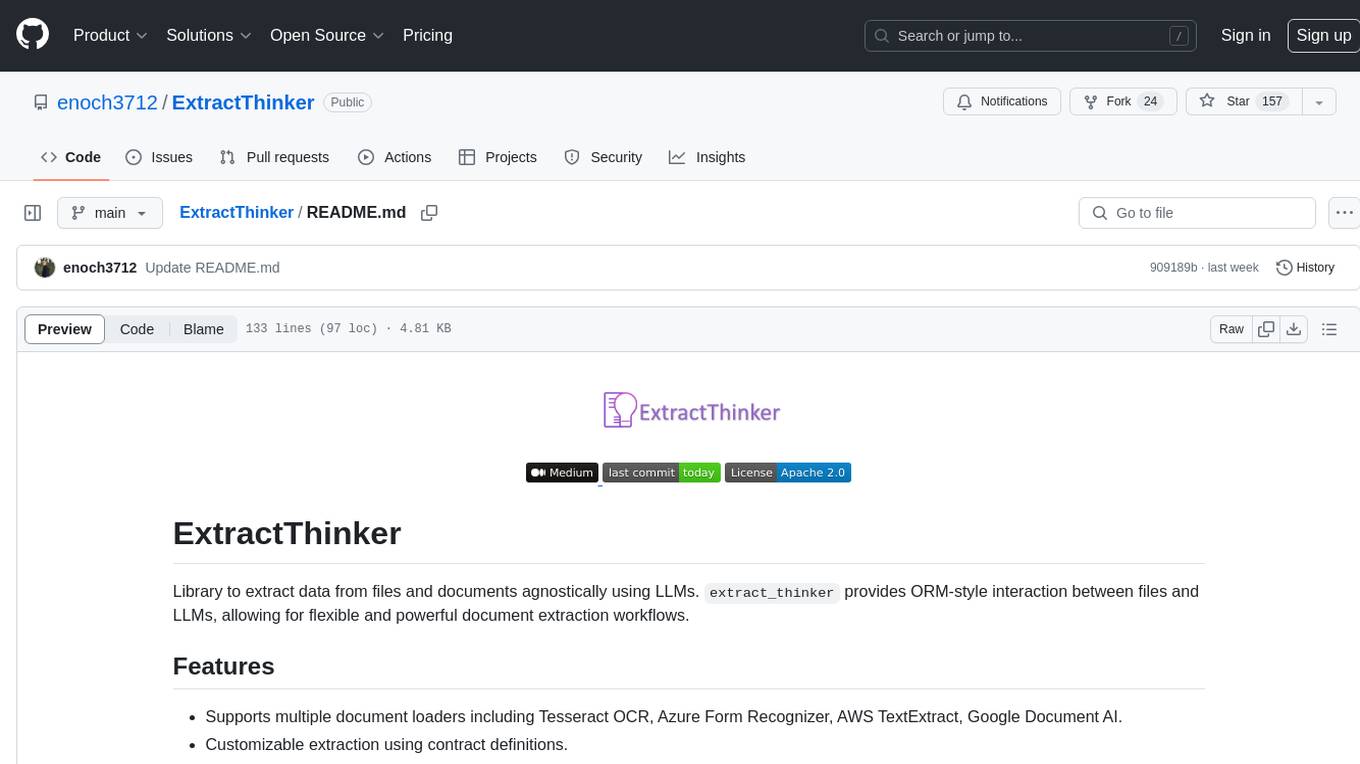Open the Raw file view
Screen dimensions: 1360x764
(1231, 329)
